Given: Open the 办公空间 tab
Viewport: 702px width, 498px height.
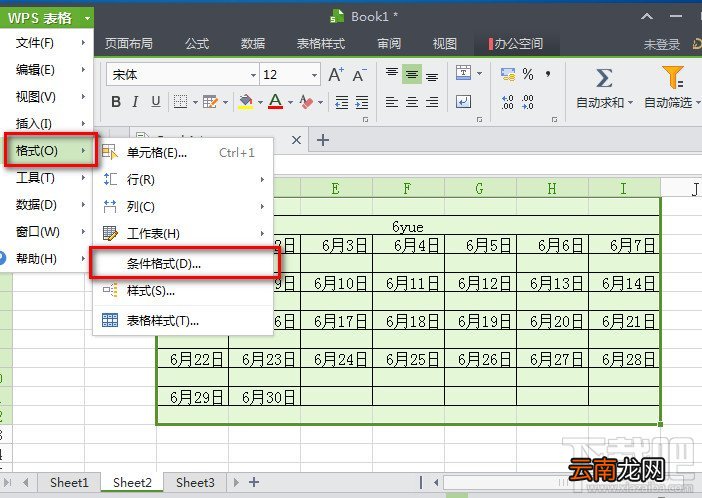Looking at the screenshot, I should pyautogui.click(x=516, y=44).
